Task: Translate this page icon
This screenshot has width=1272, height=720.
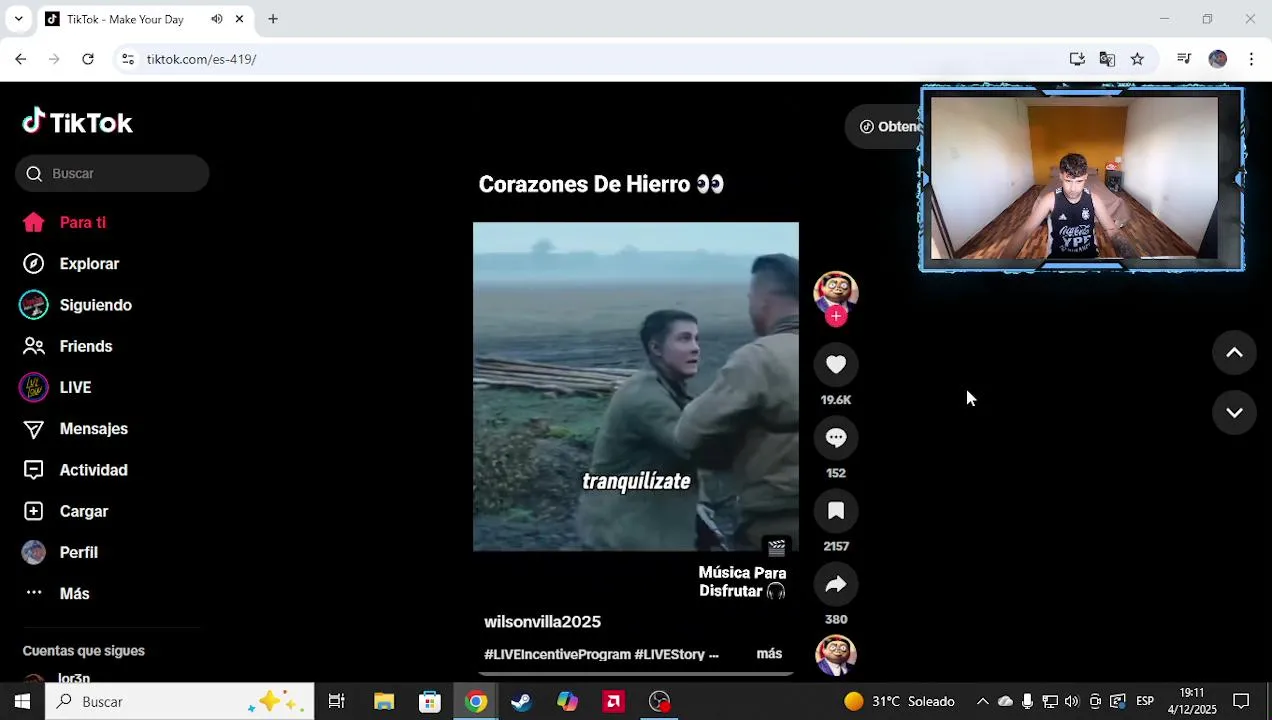Action: (x=1107, y=59)
